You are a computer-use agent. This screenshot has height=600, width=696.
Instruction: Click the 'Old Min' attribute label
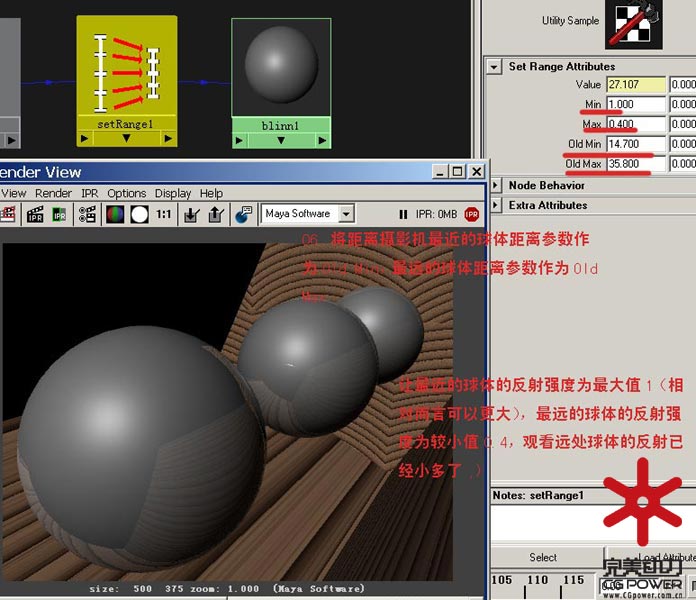(x=584, y=144)
